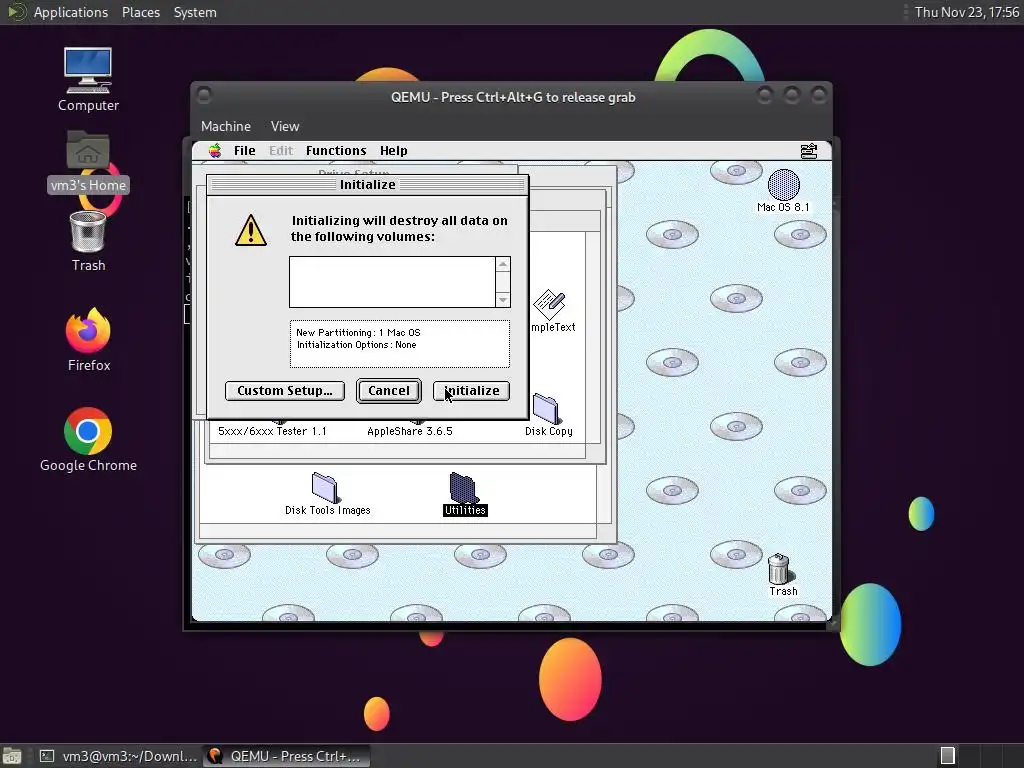Screen dimensions: 1024x768
Task: Click Cancel in Initialize dialog
Action: (389, 391)
